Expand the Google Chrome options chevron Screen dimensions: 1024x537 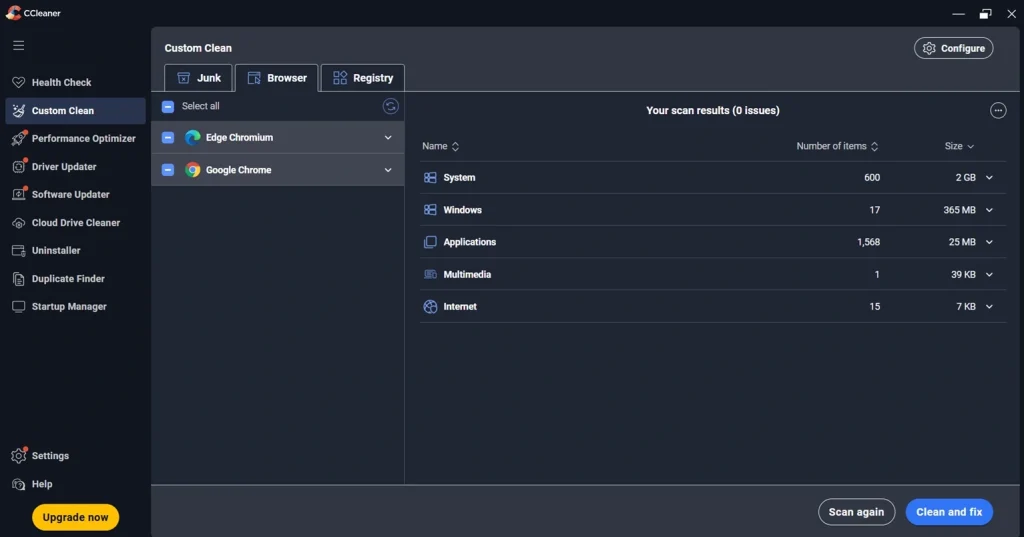click(388, 170)
